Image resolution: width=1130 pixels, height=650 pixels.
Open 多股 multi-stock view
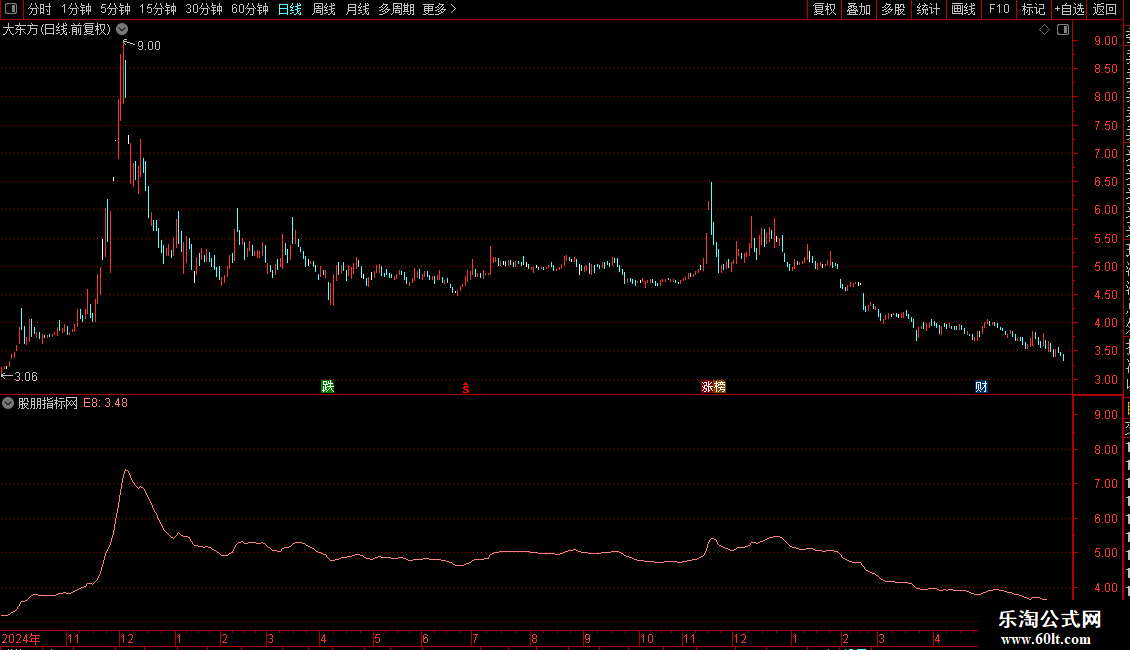pos(894,9)
